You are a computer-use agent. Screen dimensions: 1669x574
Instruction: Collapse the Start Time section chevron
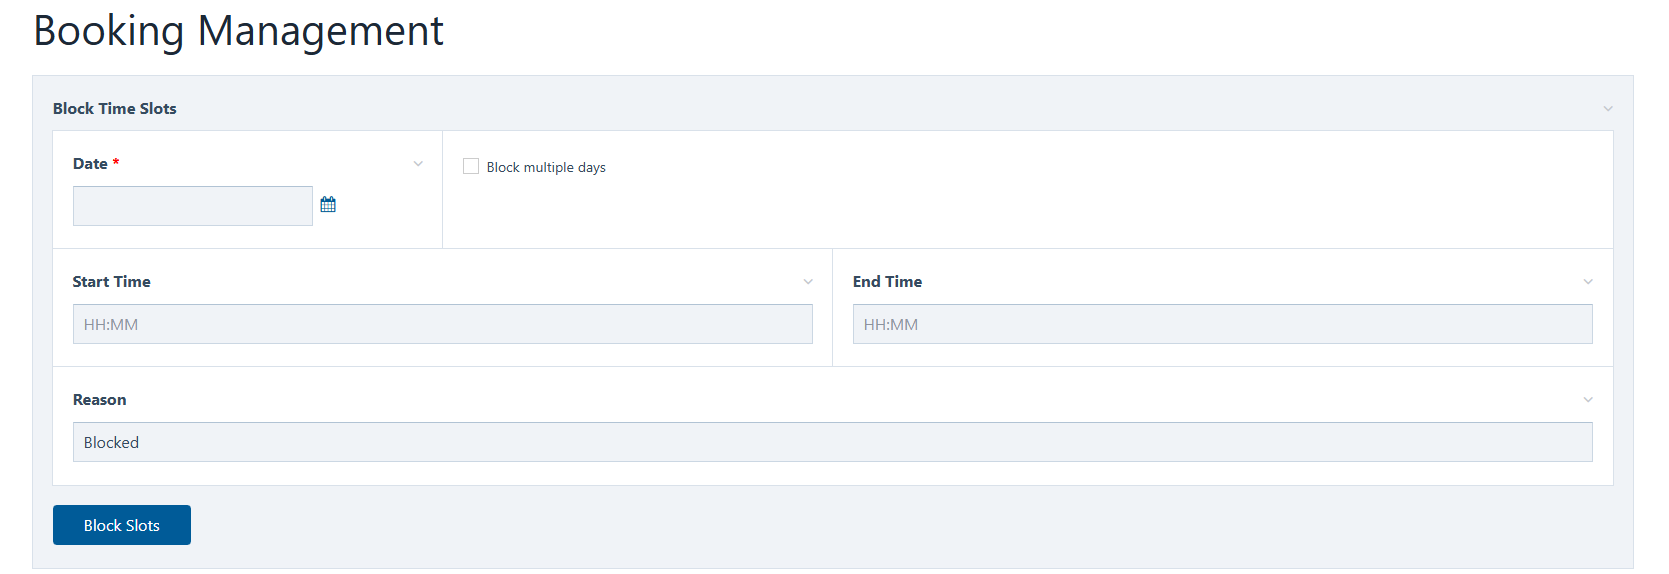click(808, 282)
